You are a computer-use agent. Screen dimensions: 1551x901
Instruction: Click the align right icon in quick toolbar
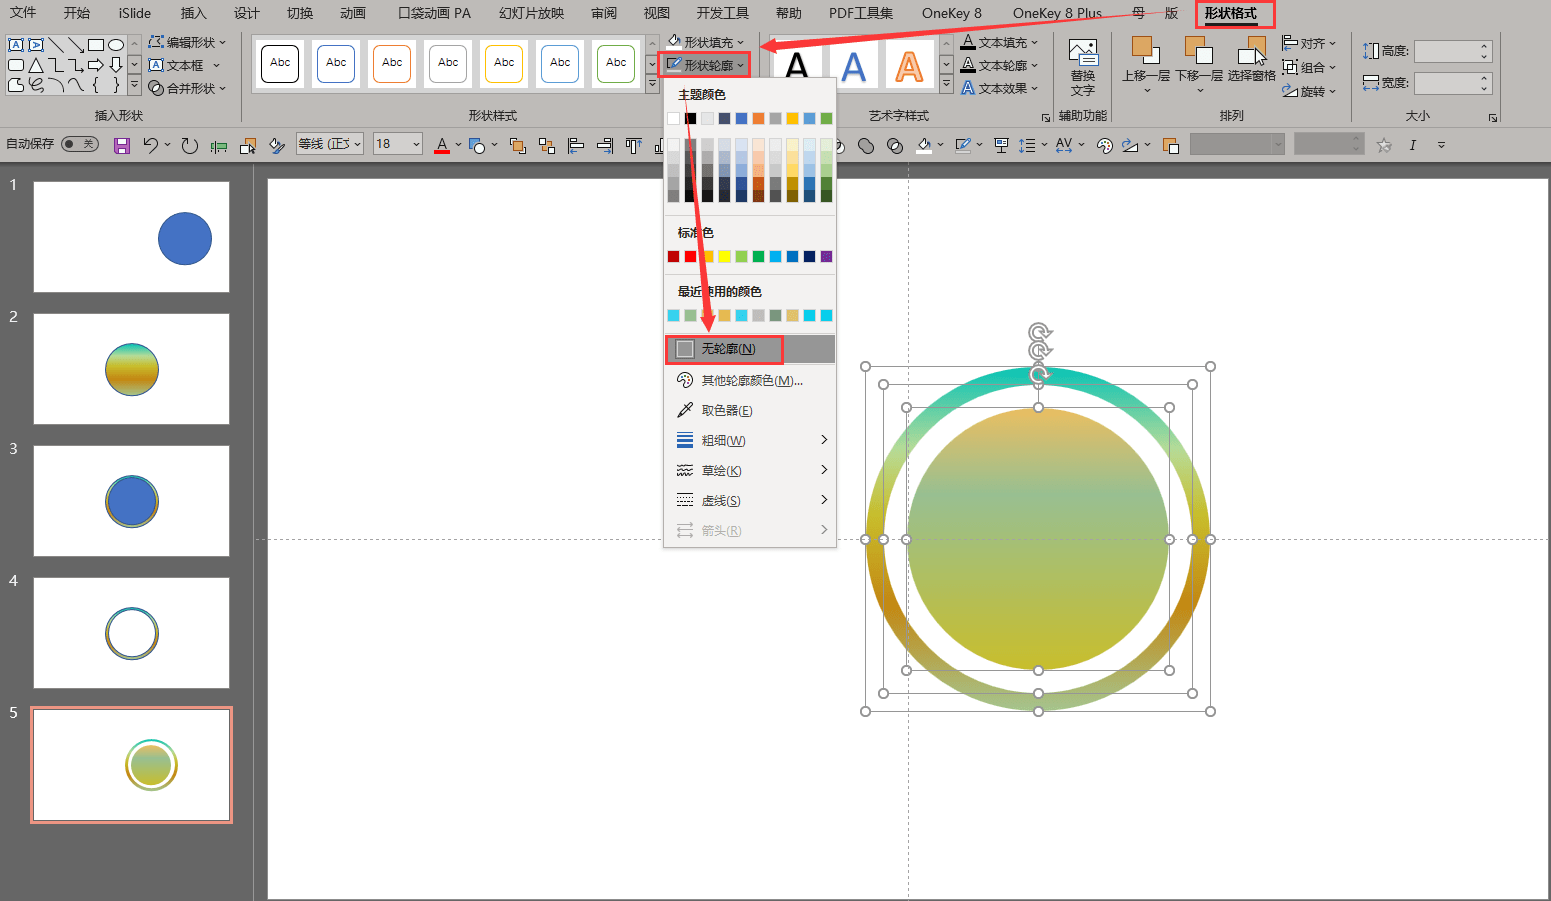(605, 146)
